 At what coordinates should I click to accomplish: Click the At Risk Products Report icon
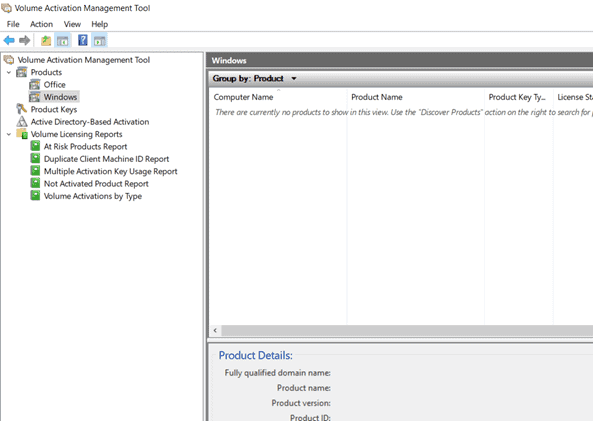(x=35, y=146)
